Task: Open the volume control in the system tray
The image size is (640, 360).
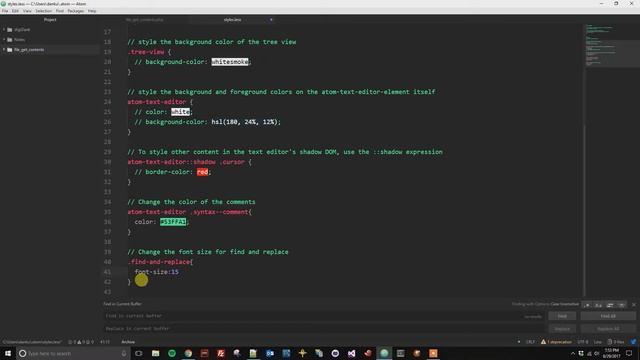Action: tap(596, 353)
